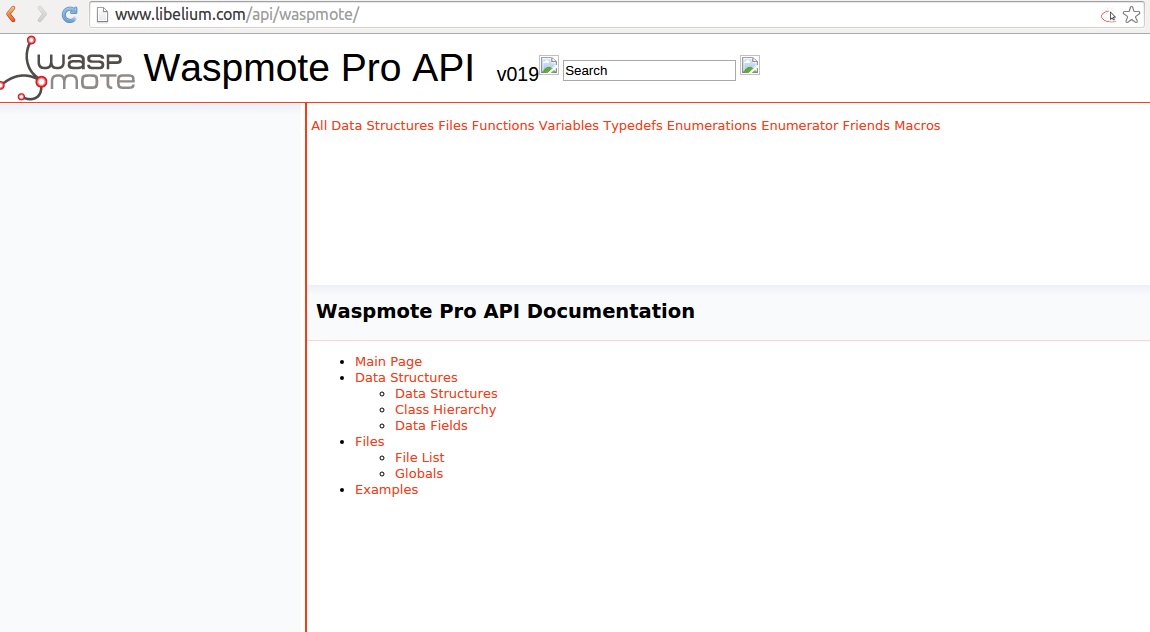Image resolution: width=1150 pixels, height=632 pixels.
Task: Click the browser back arrow
Action: pos(12,15)
